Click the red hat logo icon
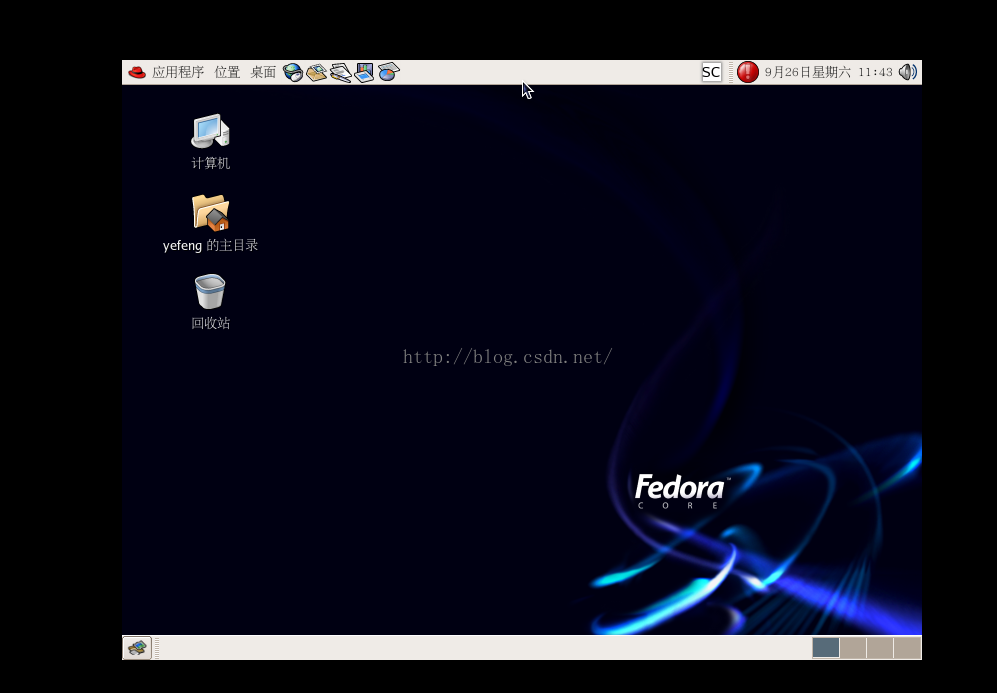Screen dimensions: 997x693 [137, 72]
